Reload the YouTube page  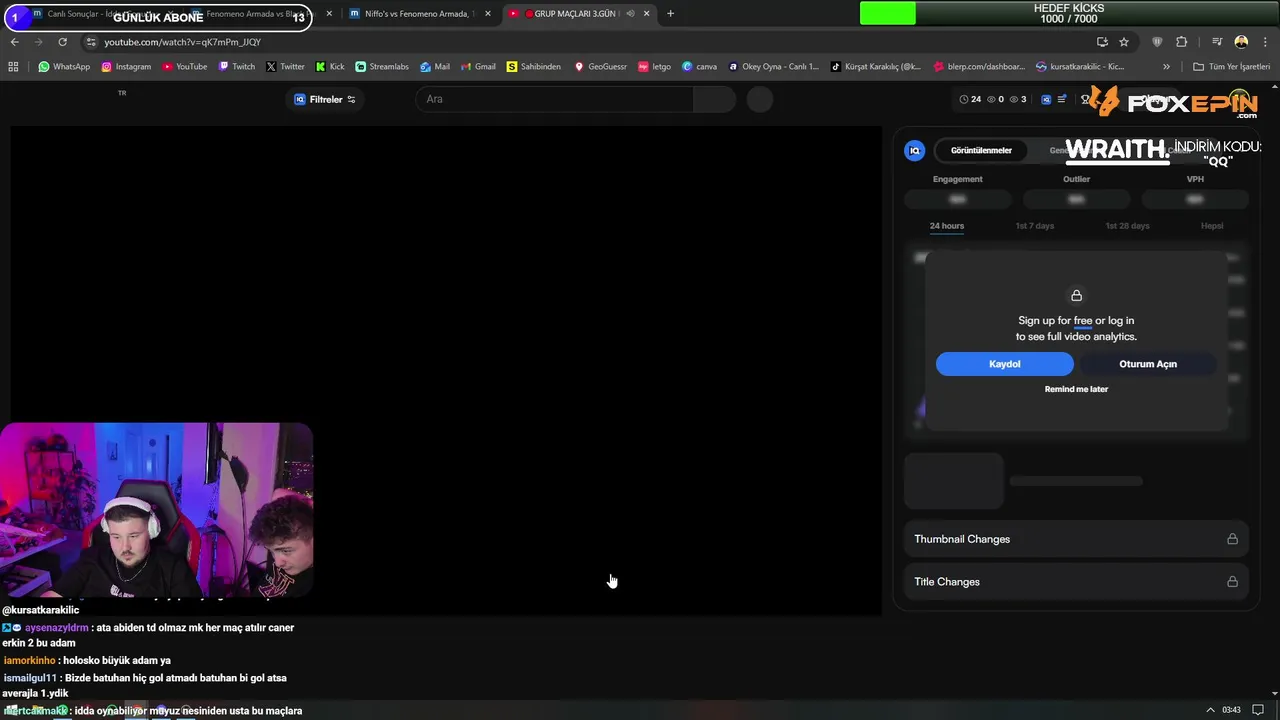pos(62,42)
